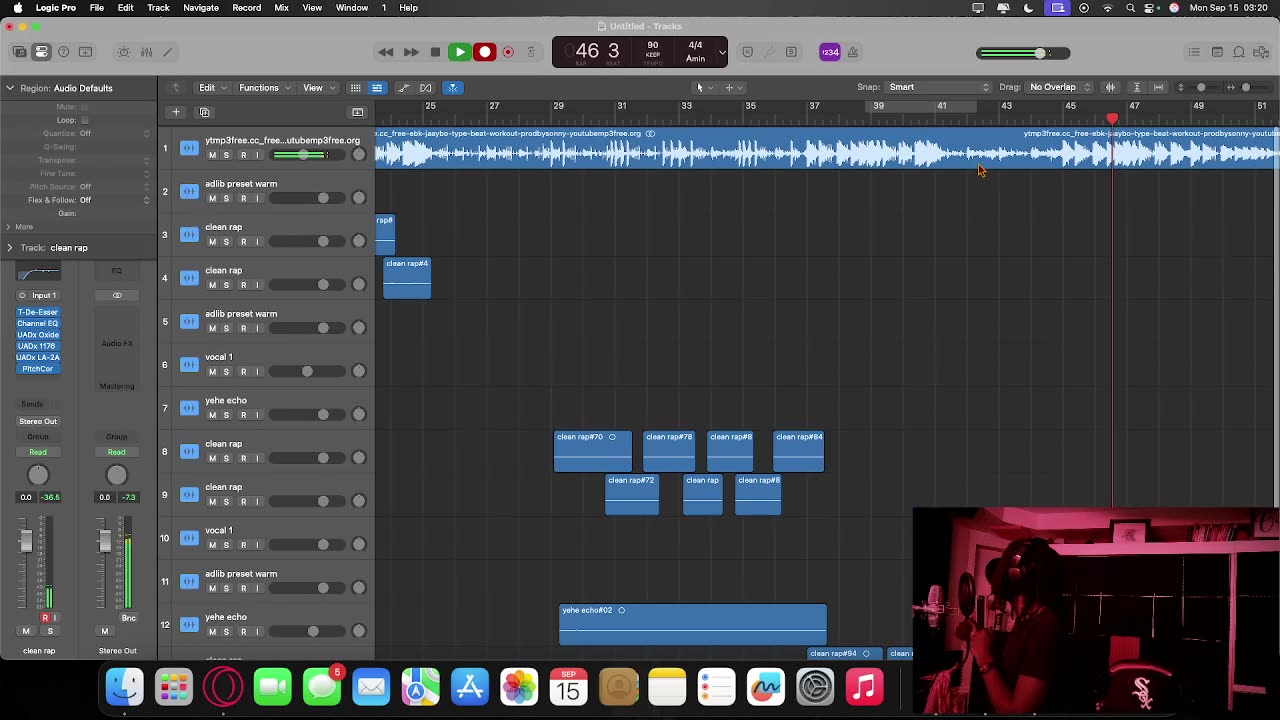Image resolution: width=1280 pixels, height=720 pixels.
Task: Fast forward the playhead
Action: click(410, 52)
